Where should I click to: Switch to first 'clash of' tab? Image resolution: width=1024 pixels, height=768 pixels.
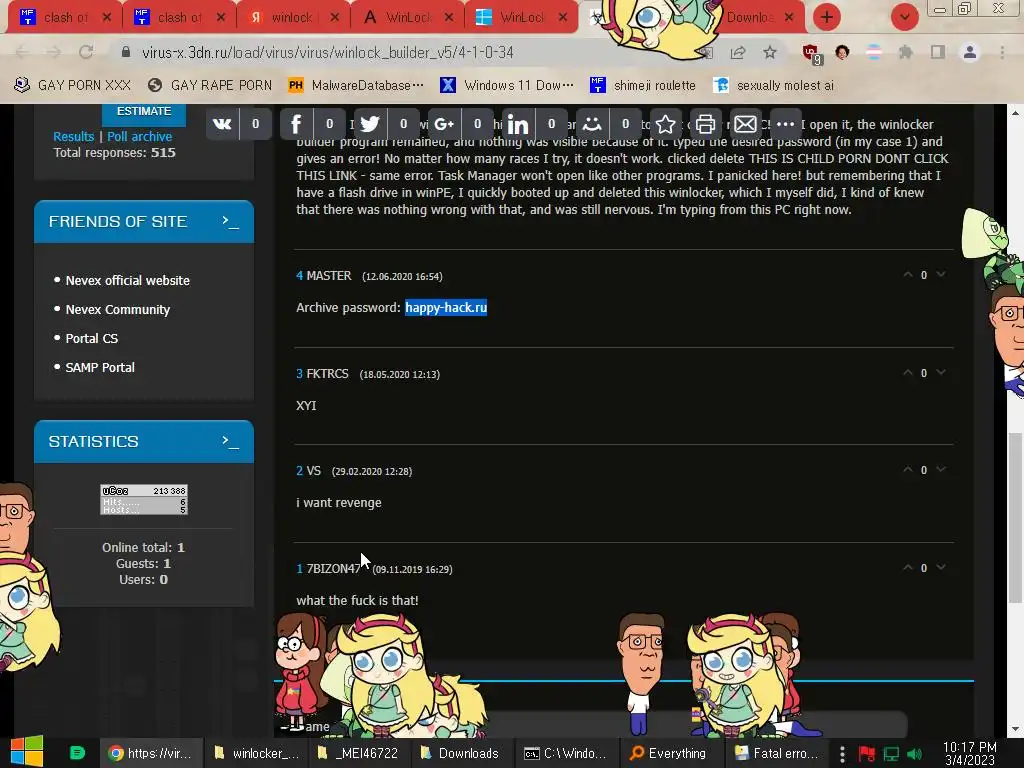click(x=65, y=18)
